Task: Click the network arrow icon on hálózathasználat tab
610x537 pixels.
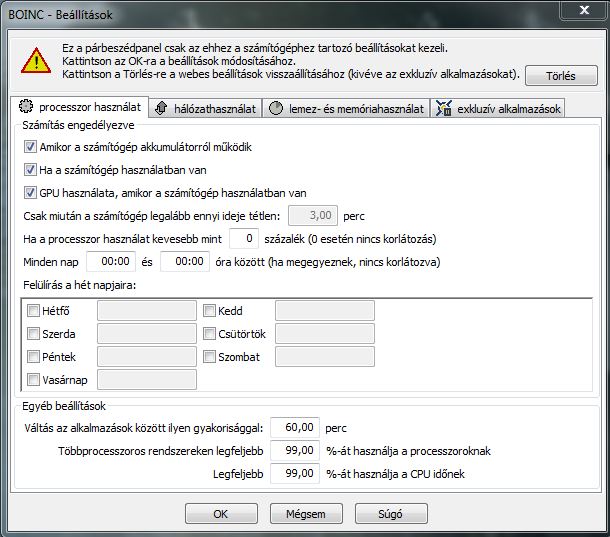Action: pyautogui.click(x=161, y=108)
